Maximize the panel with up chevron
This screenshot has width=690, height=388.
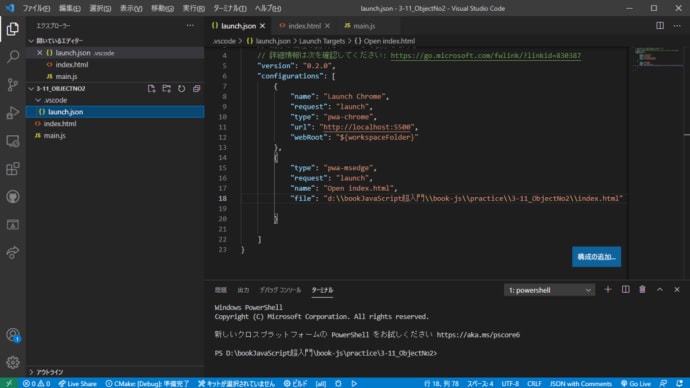pos(660,289)
